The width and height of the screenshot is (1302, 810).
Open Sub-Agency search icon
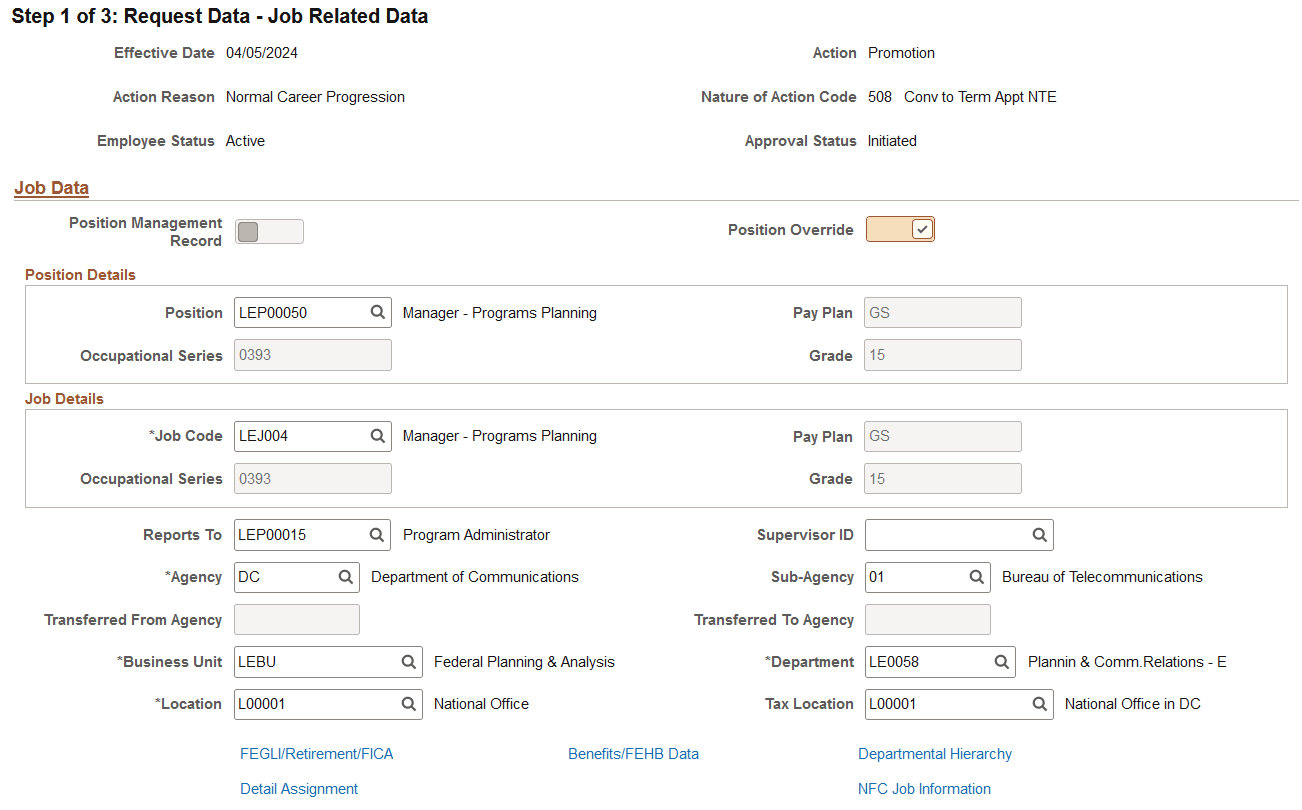click(x=977, y=577)
